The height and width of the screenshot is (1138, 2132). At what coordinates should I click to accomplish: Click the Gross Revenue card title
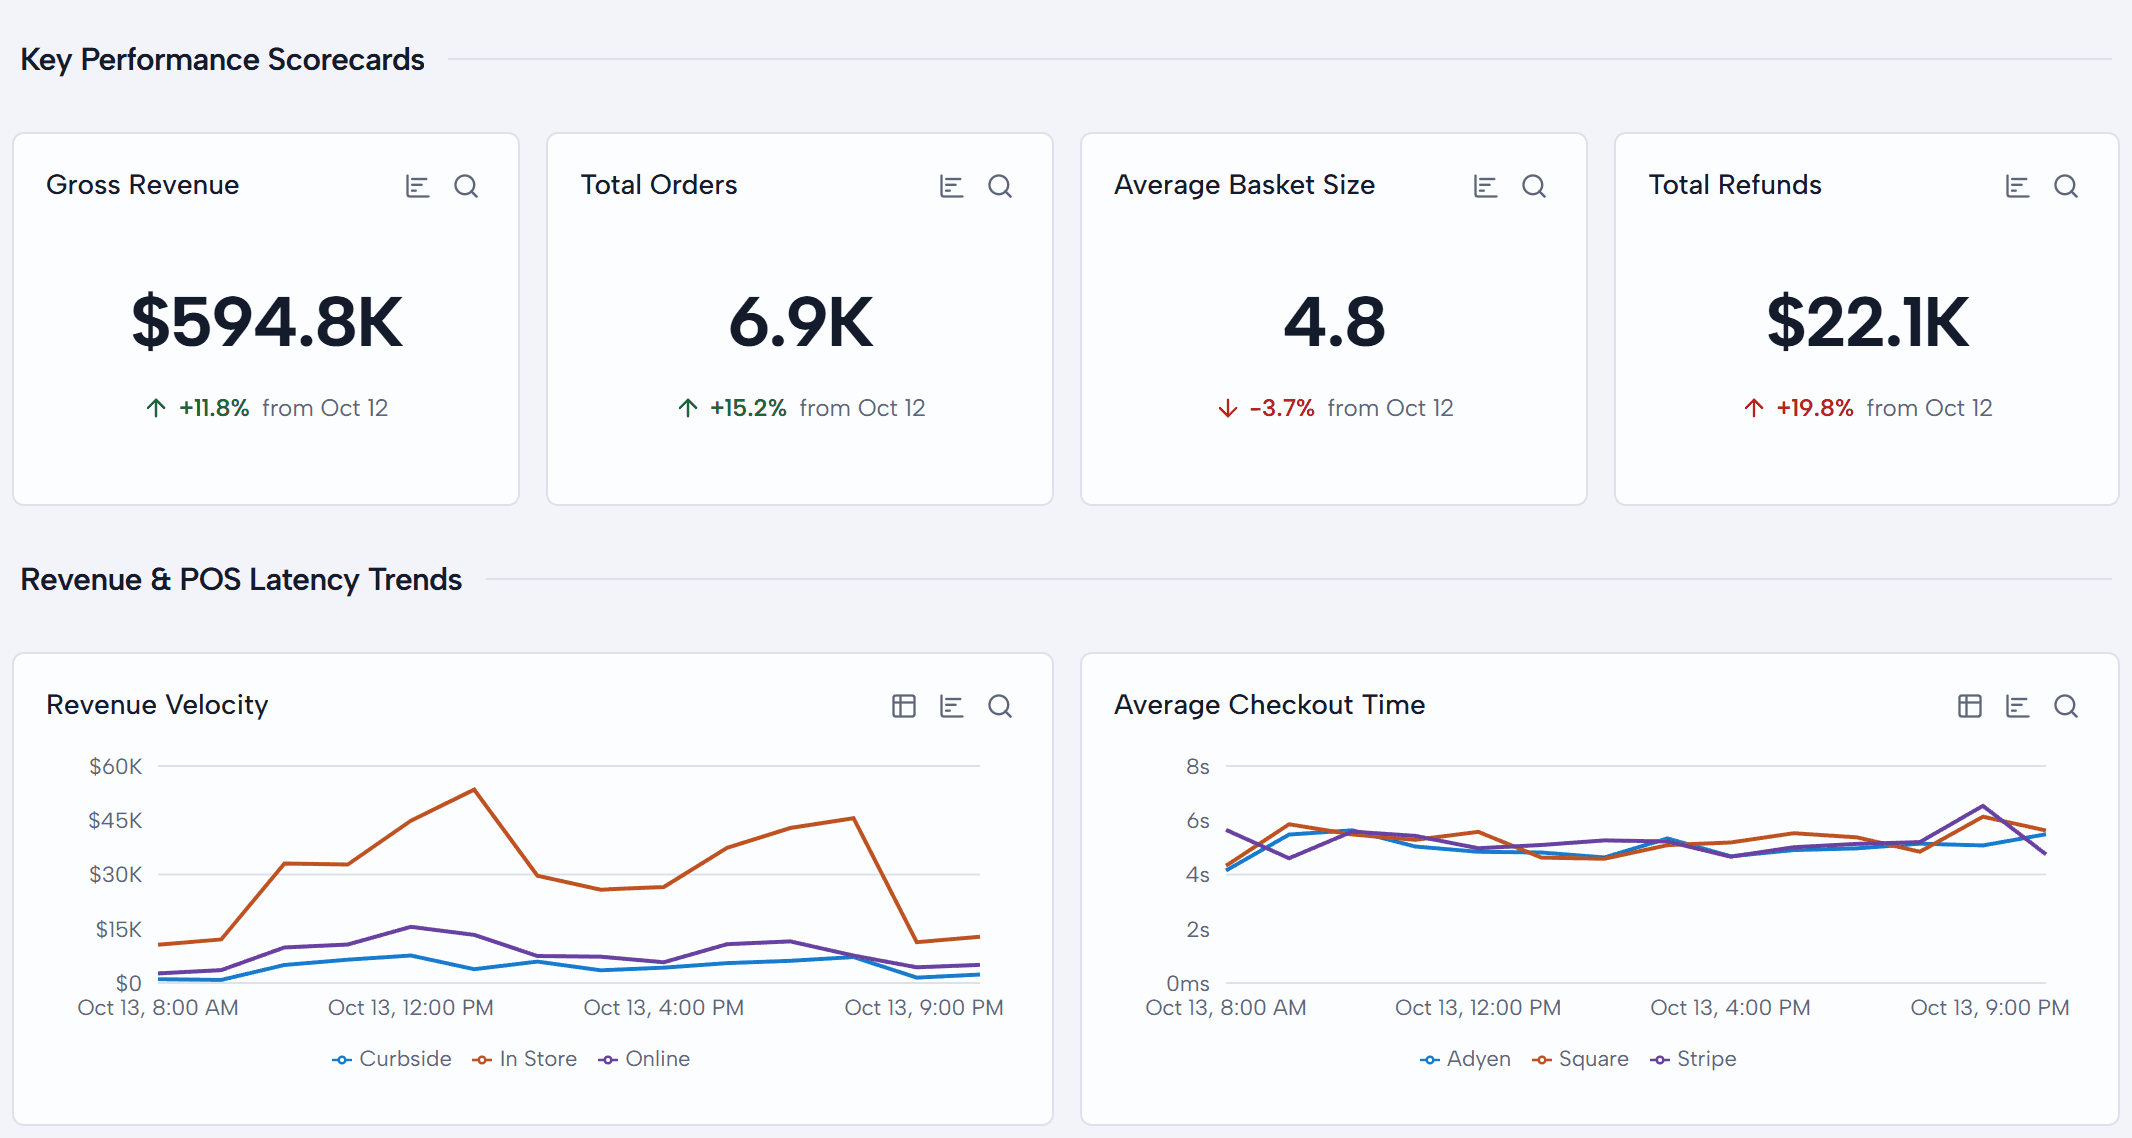click(x=143, y=185)
